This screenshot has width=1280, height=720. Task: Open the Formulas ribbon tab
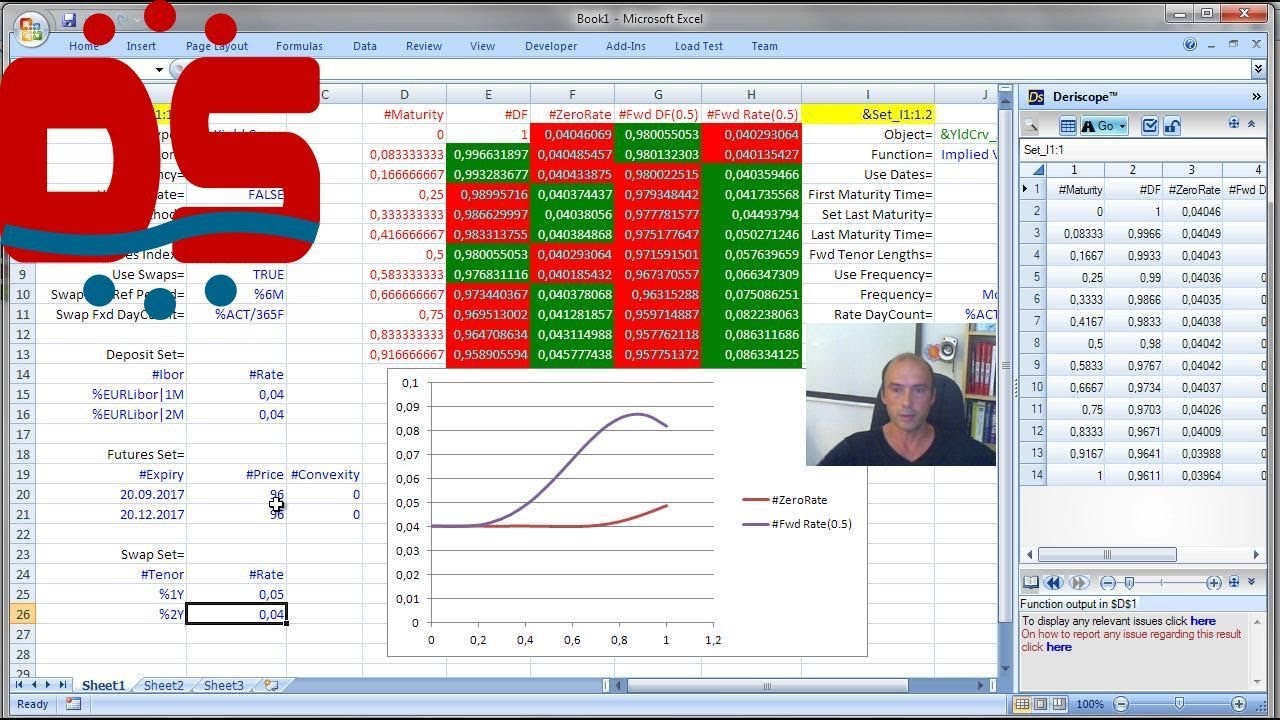pyautogui.click(x=299, y=46)
